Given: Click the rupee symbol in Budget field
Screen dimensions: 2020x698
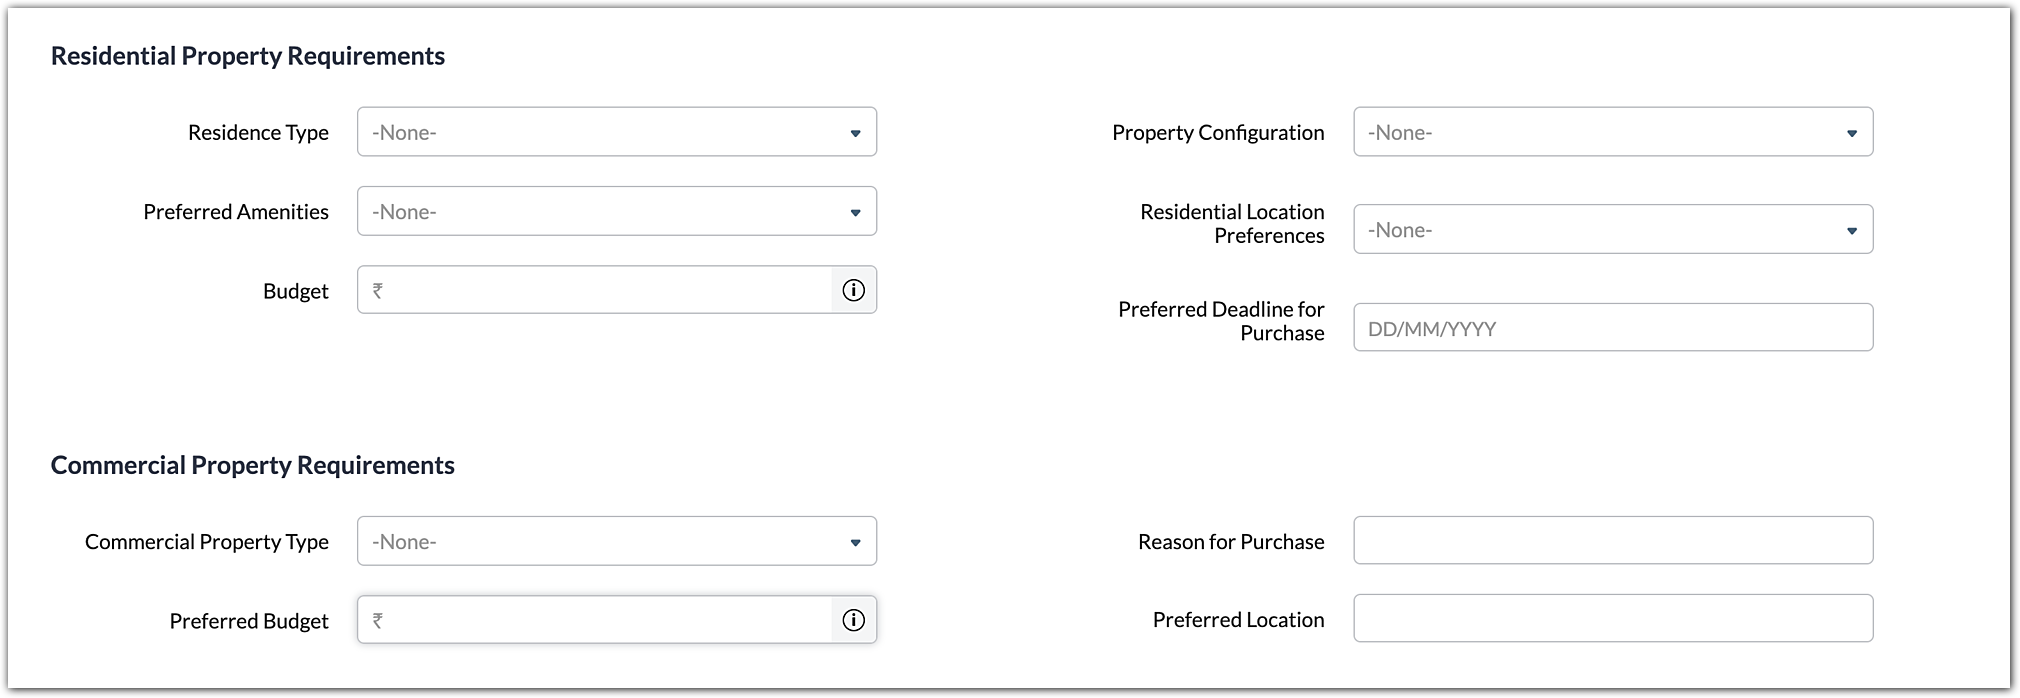Looking at the screenshot, I should [x=378, y=290].
